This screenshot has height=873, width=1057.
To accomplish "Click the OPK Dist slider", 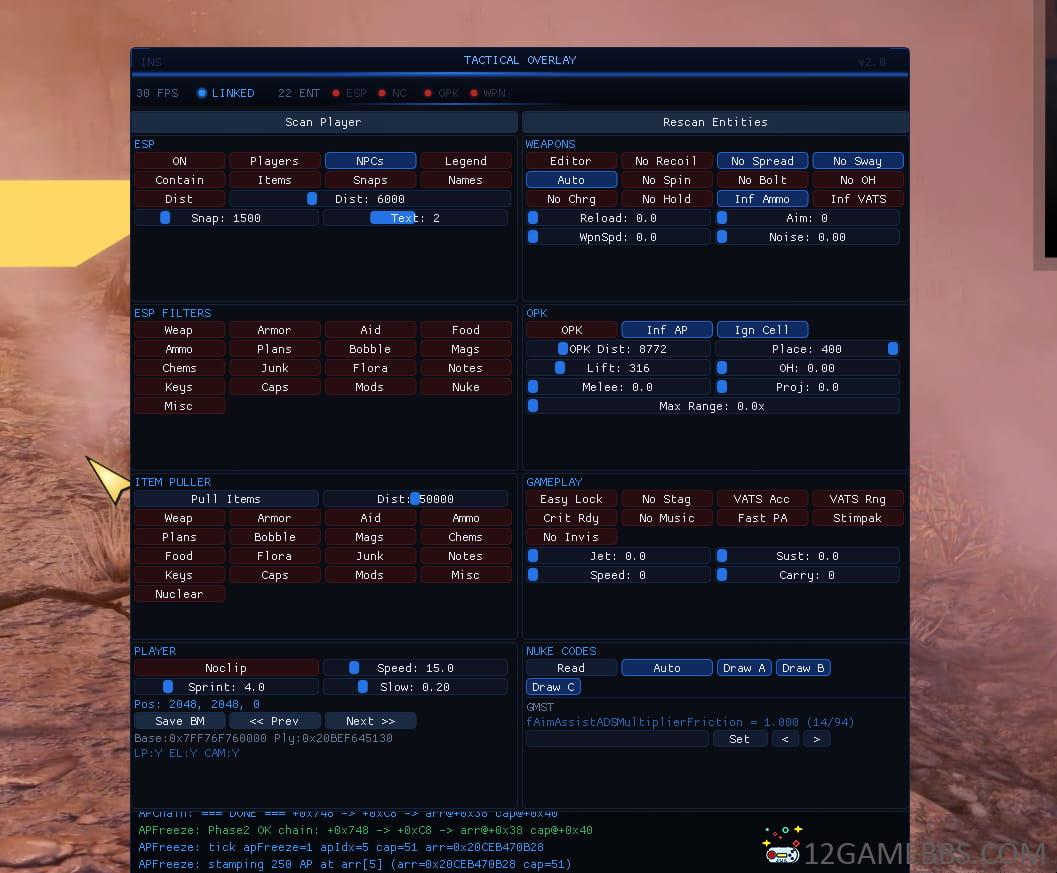I will click(x=618, y=349).
